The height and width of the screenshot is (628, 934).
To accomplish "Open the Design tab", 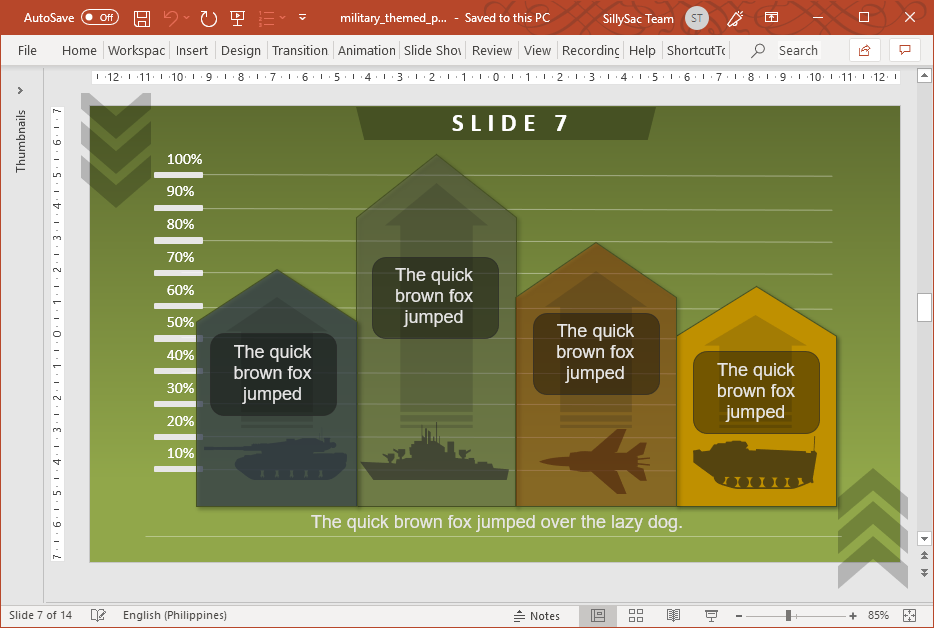I will [240, 50].
